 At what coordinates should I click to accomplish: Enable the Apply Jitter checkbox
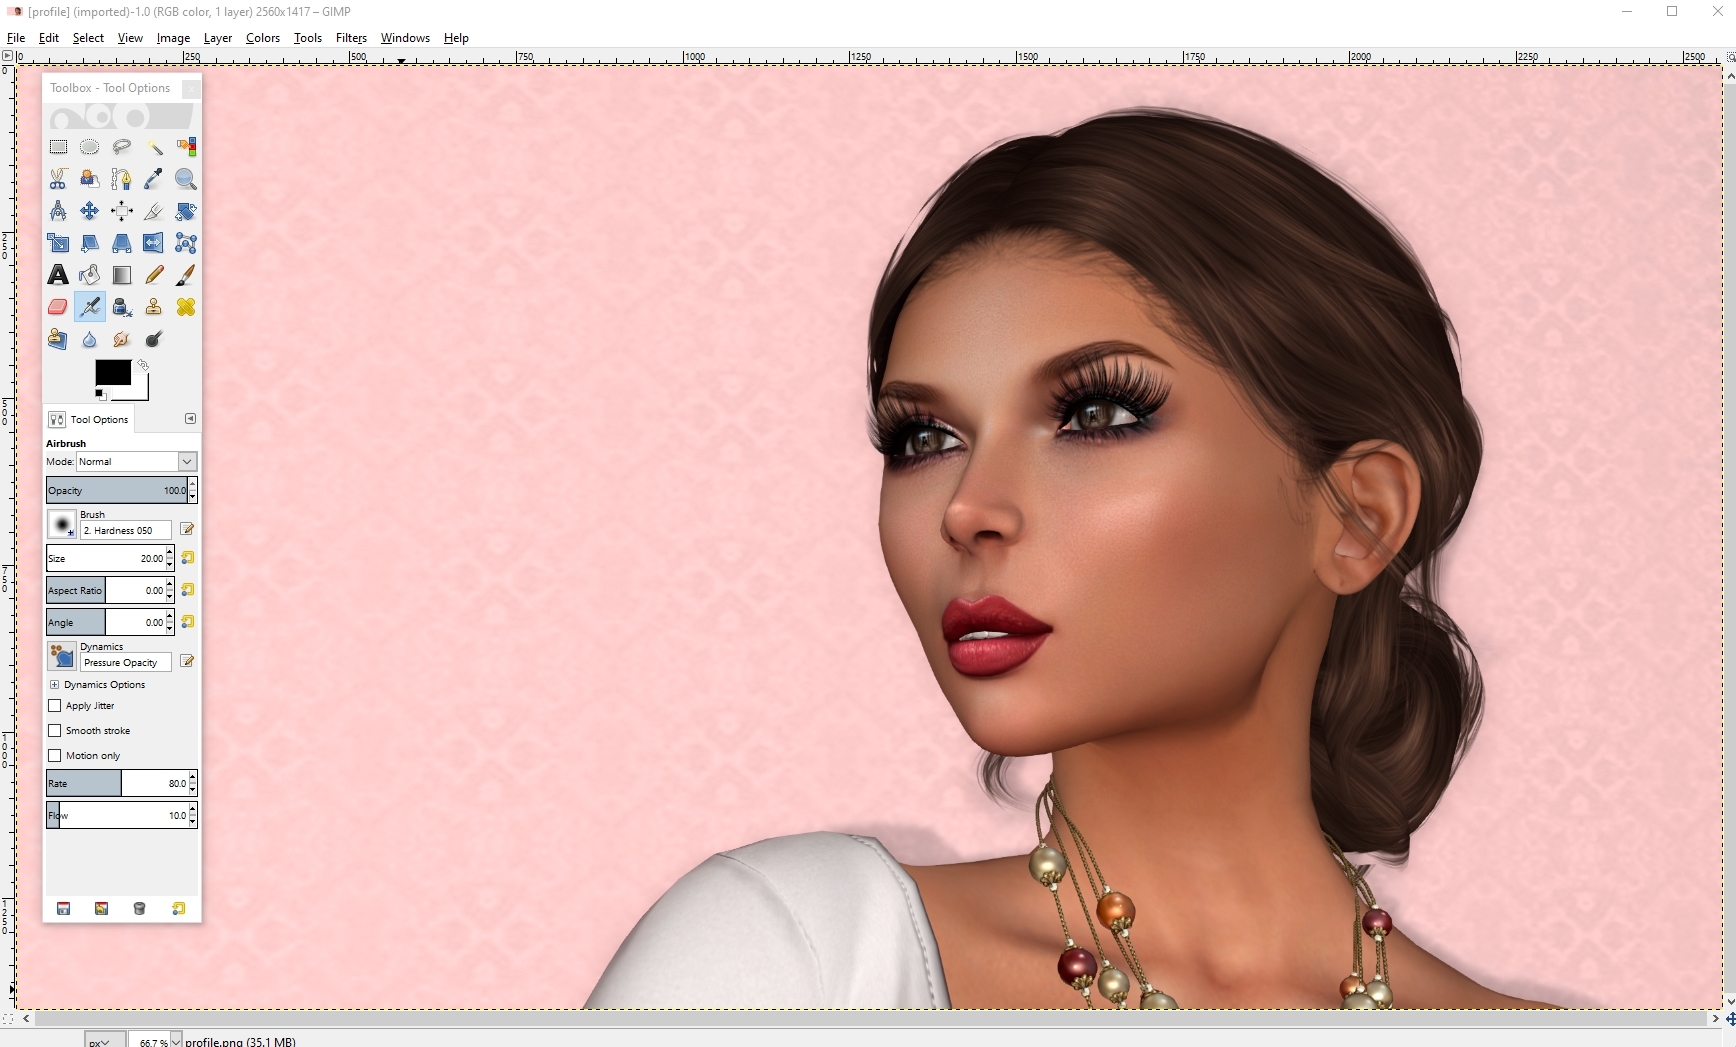[55, 706]
